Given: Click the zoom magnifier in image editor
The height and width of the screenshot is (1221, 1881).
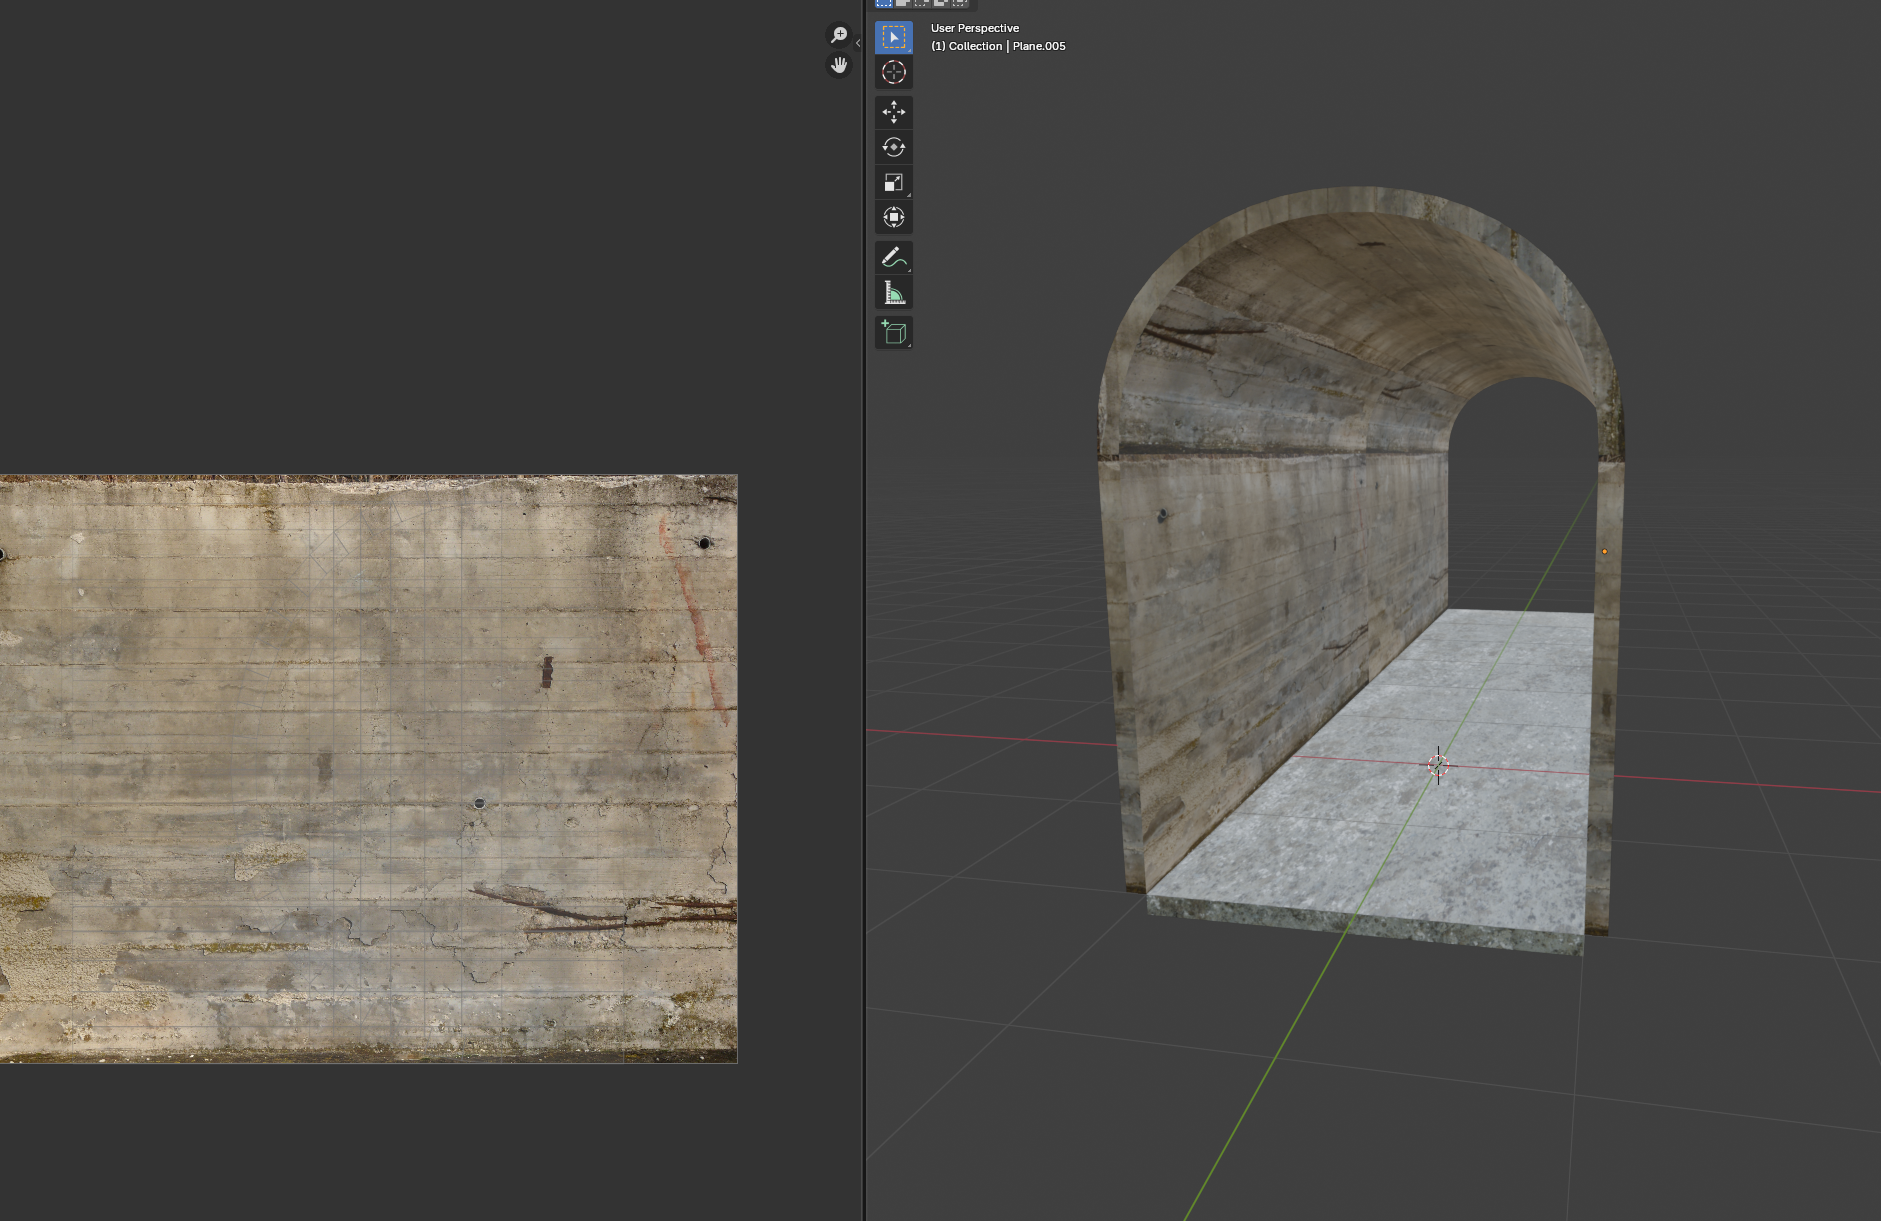Looking at the screenshot, I should (839, 36).
